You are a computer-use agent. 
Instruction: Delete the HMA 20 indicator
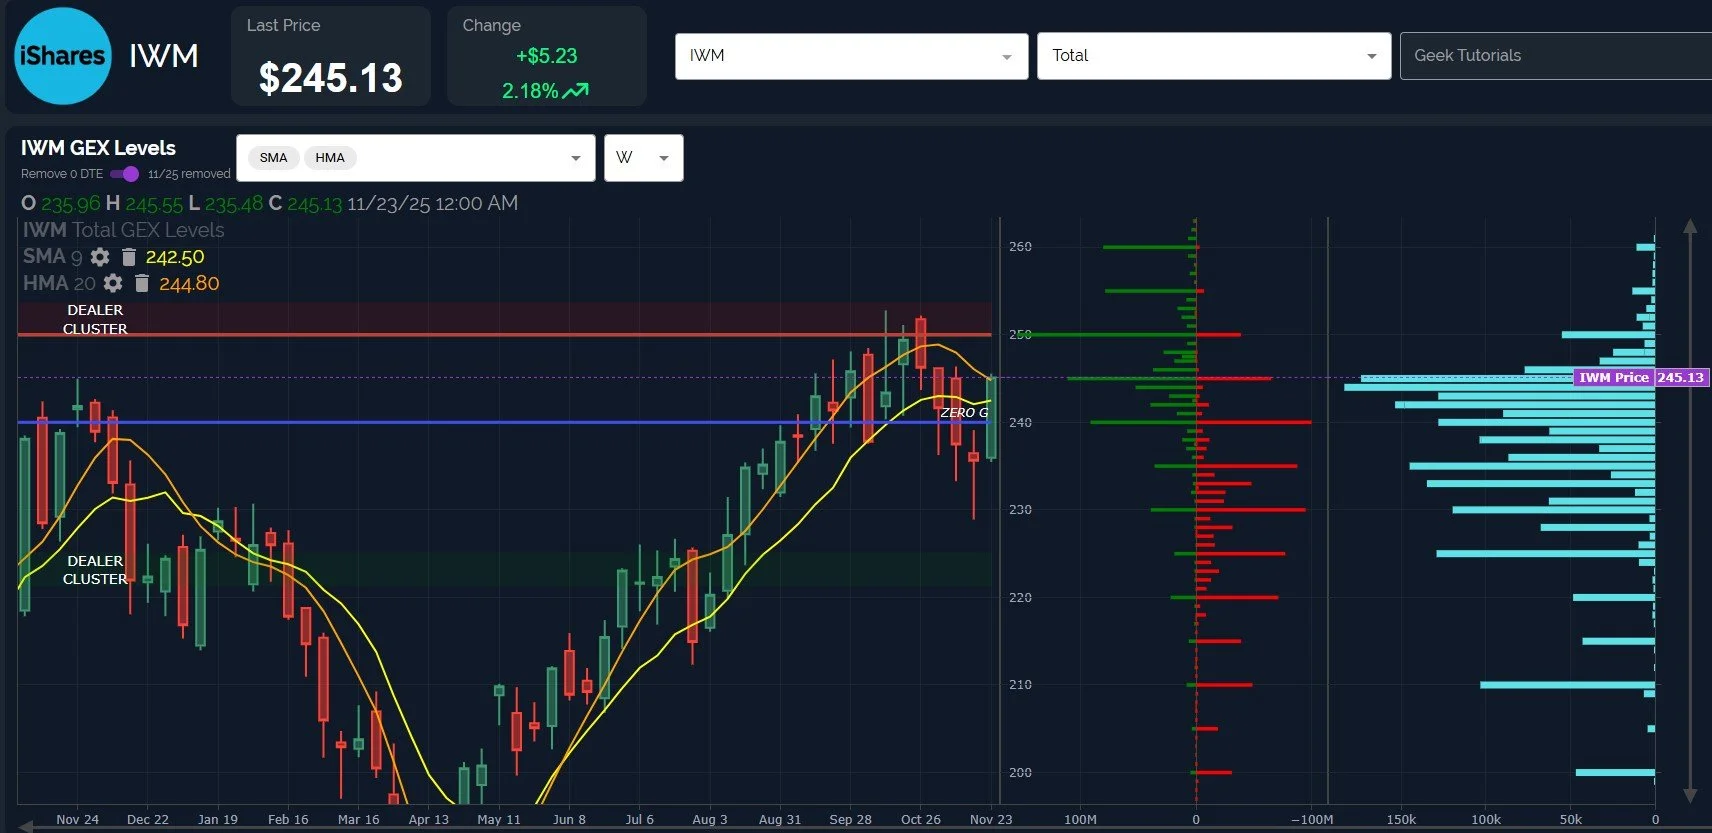(x=142, y=283)
